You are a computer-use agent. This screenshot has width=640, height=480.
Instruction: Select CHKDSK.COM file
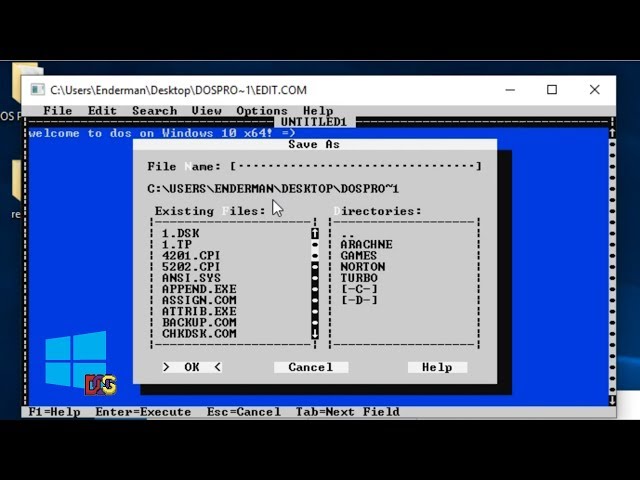coord(199,333)
